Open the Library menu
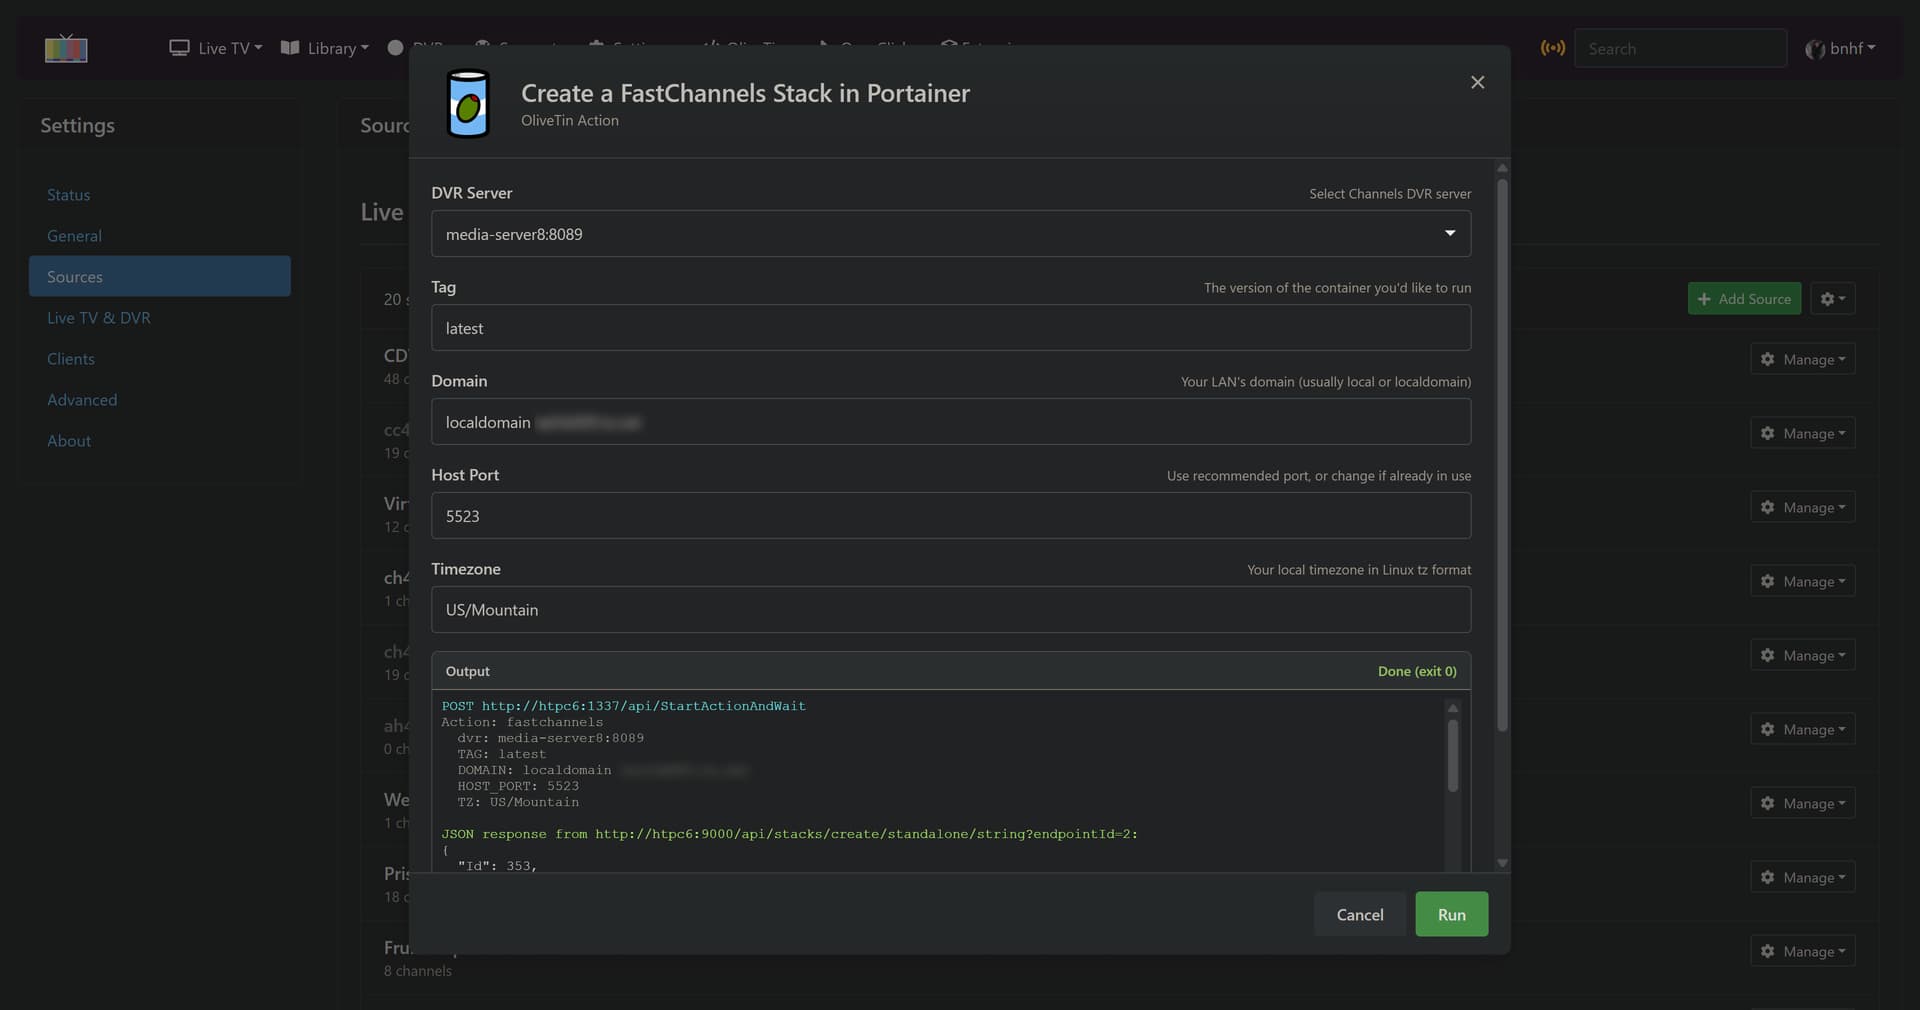Image resolution: width=1920 pixels, height=1010 pixels. click(x=325, y=48)
